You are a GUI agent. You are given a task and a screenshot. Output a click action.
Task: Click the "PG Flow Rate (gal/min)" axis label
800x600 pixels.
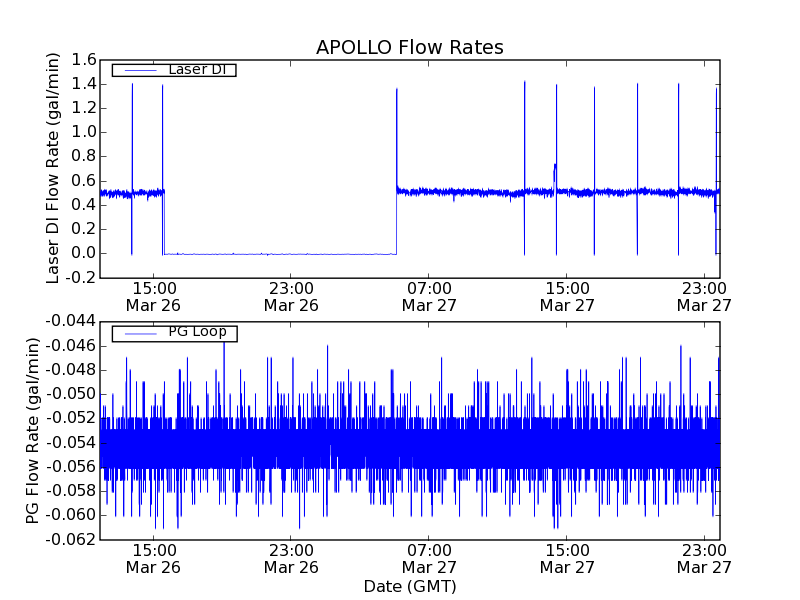(x=32, y=431)
